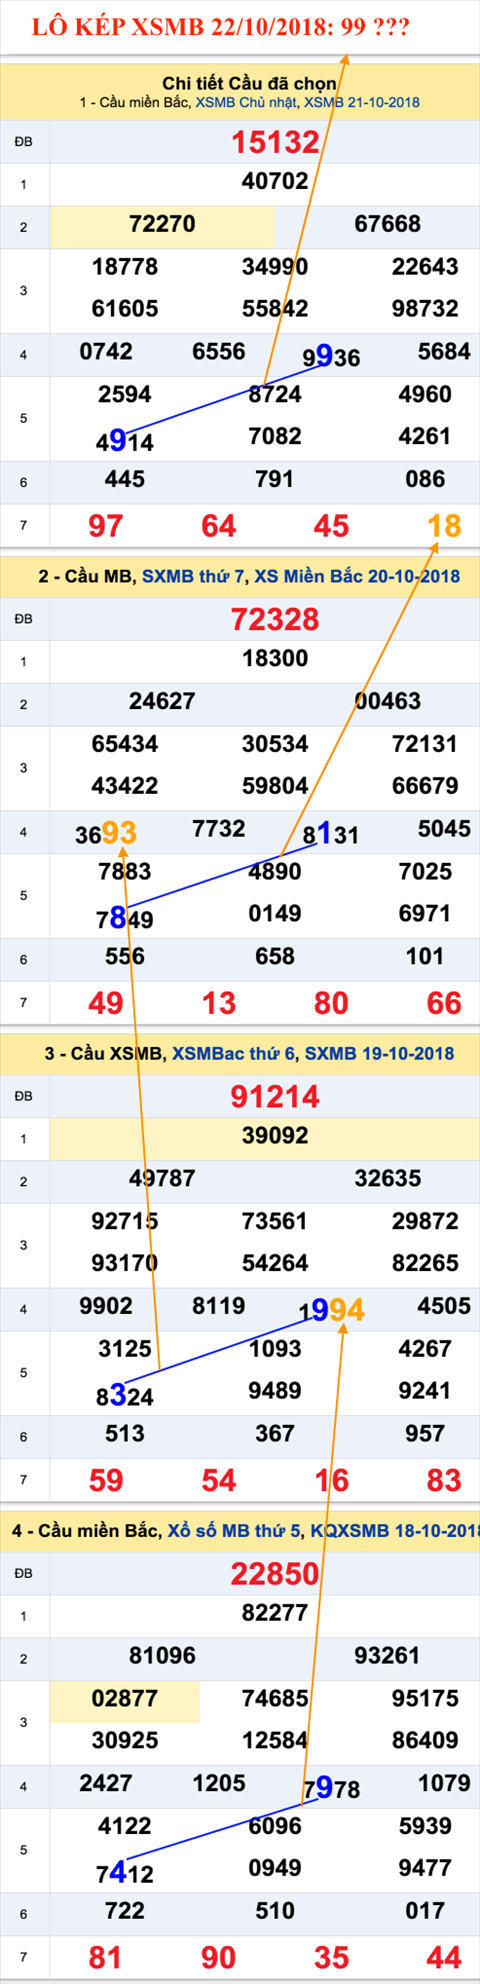This screenshot has height=1984, width=480.
Task: Open the XSMBac thứ 6 link
Action: (x=233, y=1053)
